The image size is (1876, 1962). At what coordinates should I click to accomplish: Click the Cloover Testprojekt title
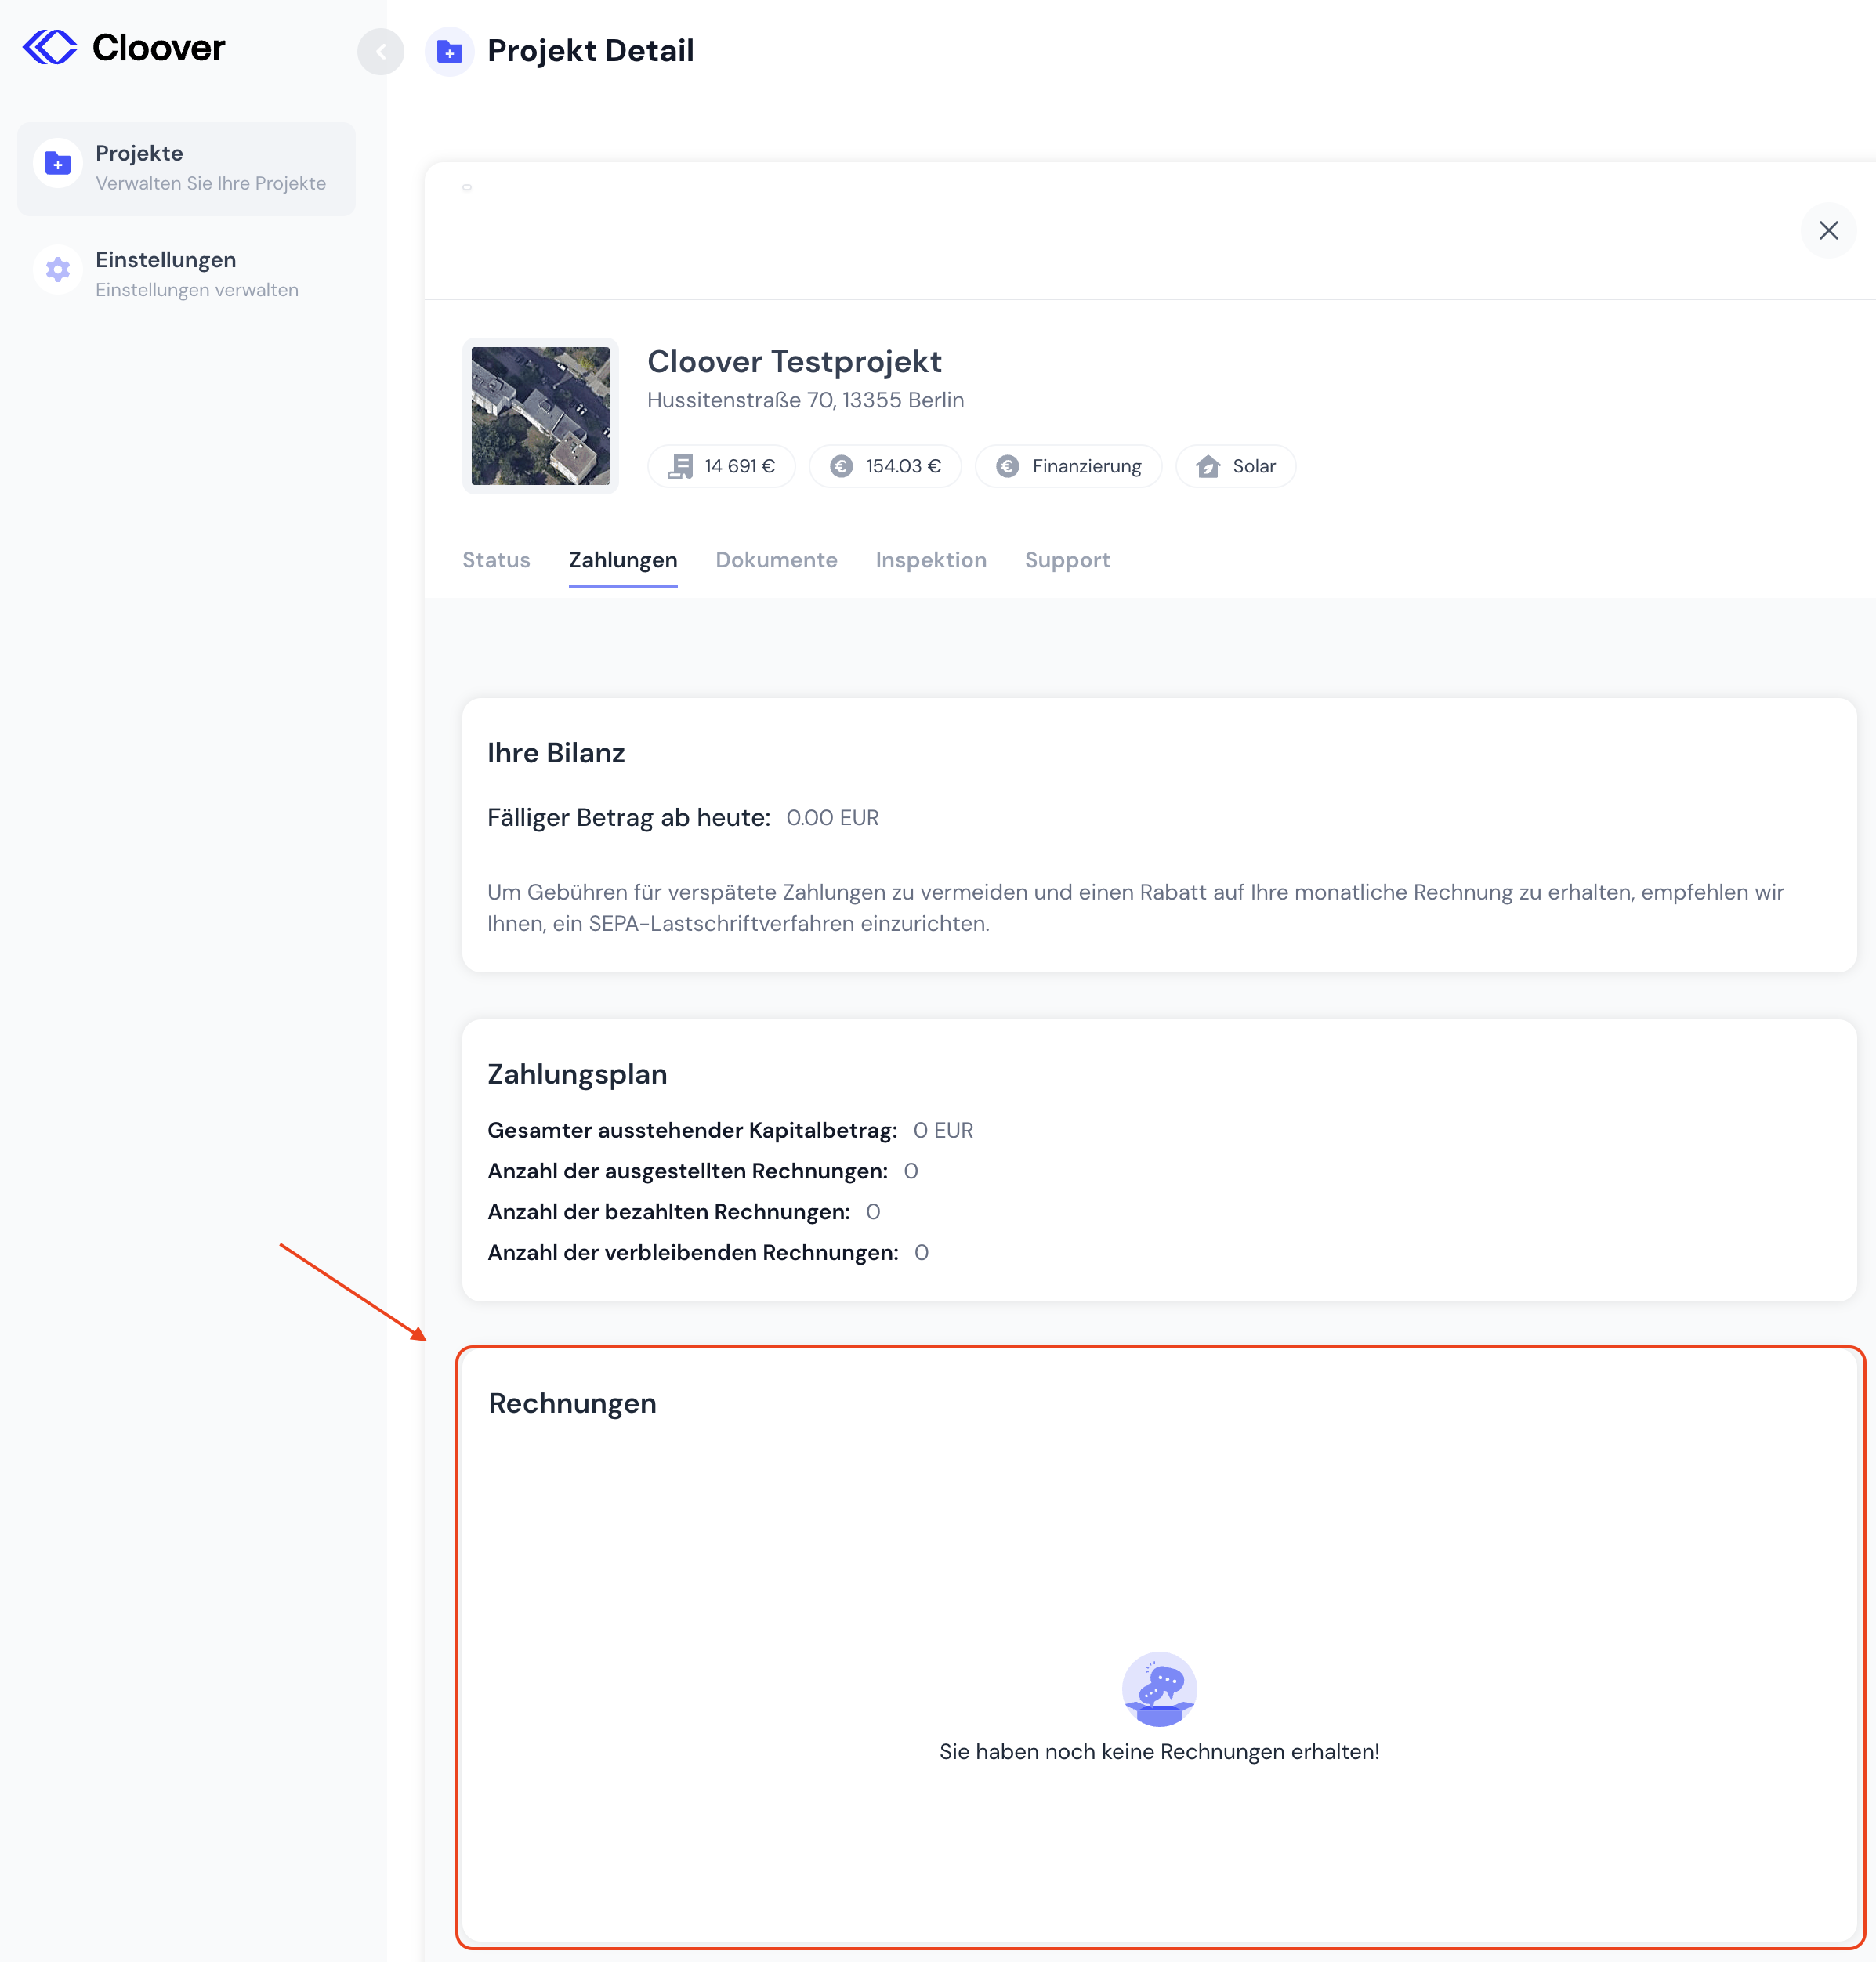794,362
